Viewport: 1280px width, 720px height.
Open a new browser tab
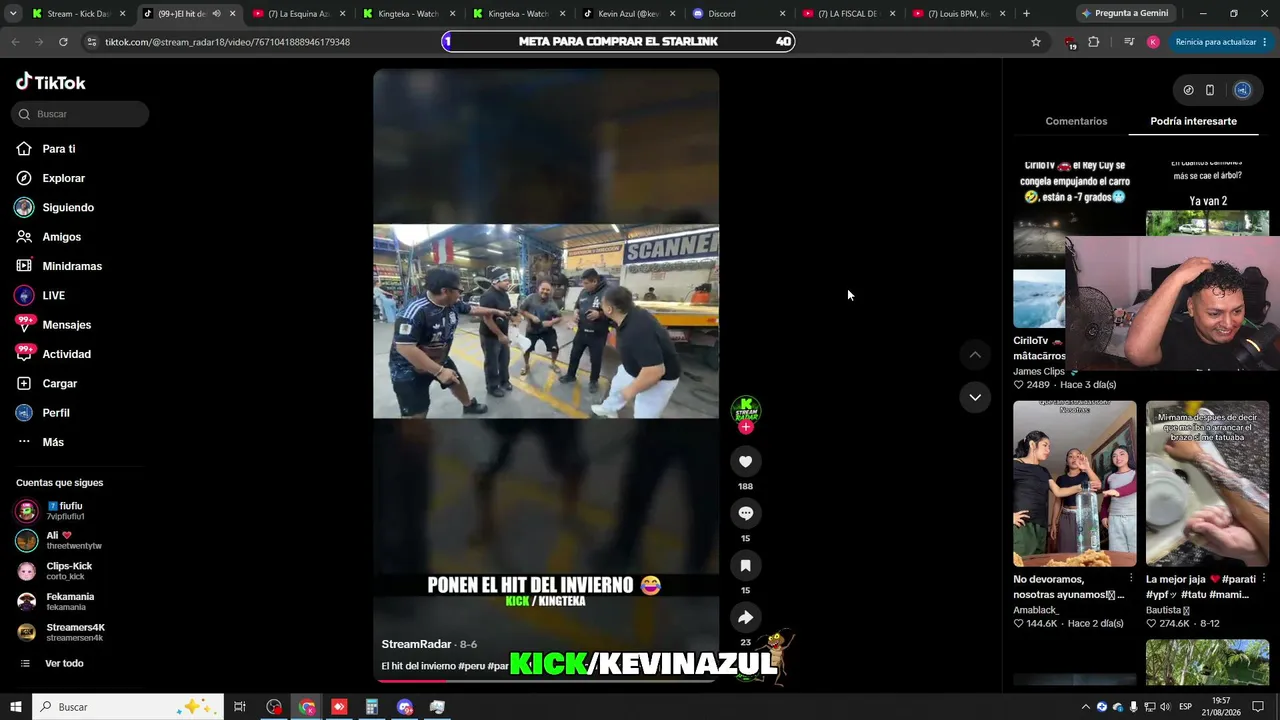coord(1026,14)
